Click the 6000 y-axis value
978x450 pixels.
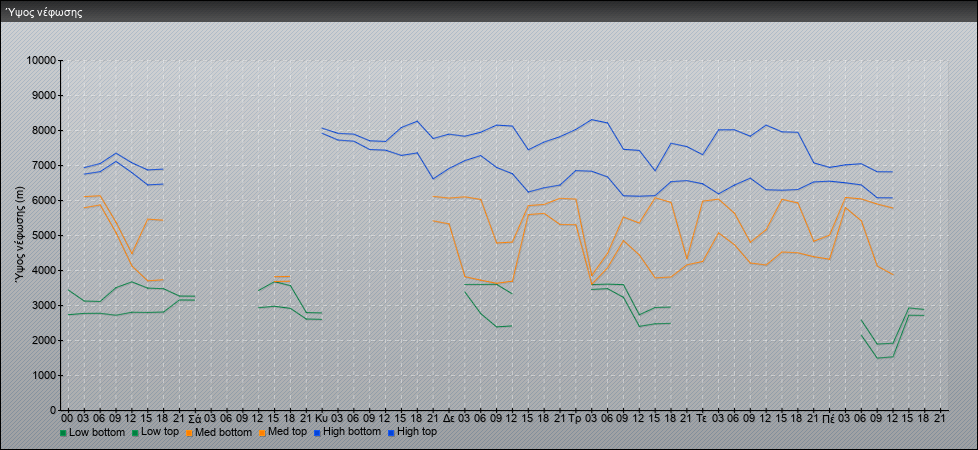pos(44,200)
